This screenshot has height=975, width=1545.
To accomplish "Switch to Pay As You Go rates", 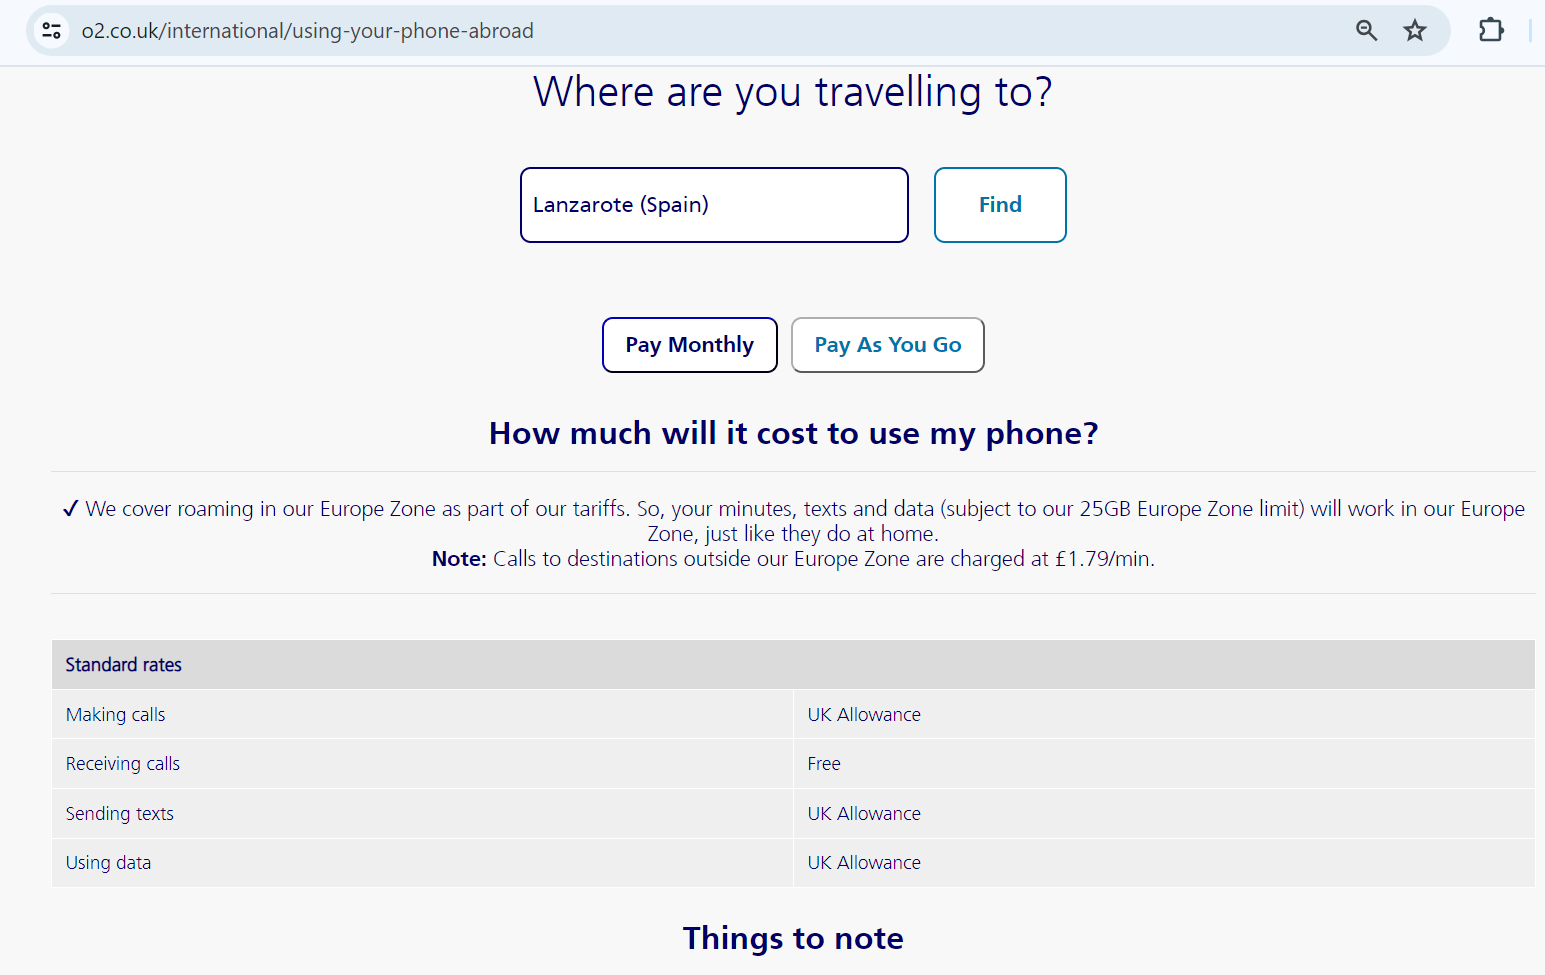I will tap(887, 344).
